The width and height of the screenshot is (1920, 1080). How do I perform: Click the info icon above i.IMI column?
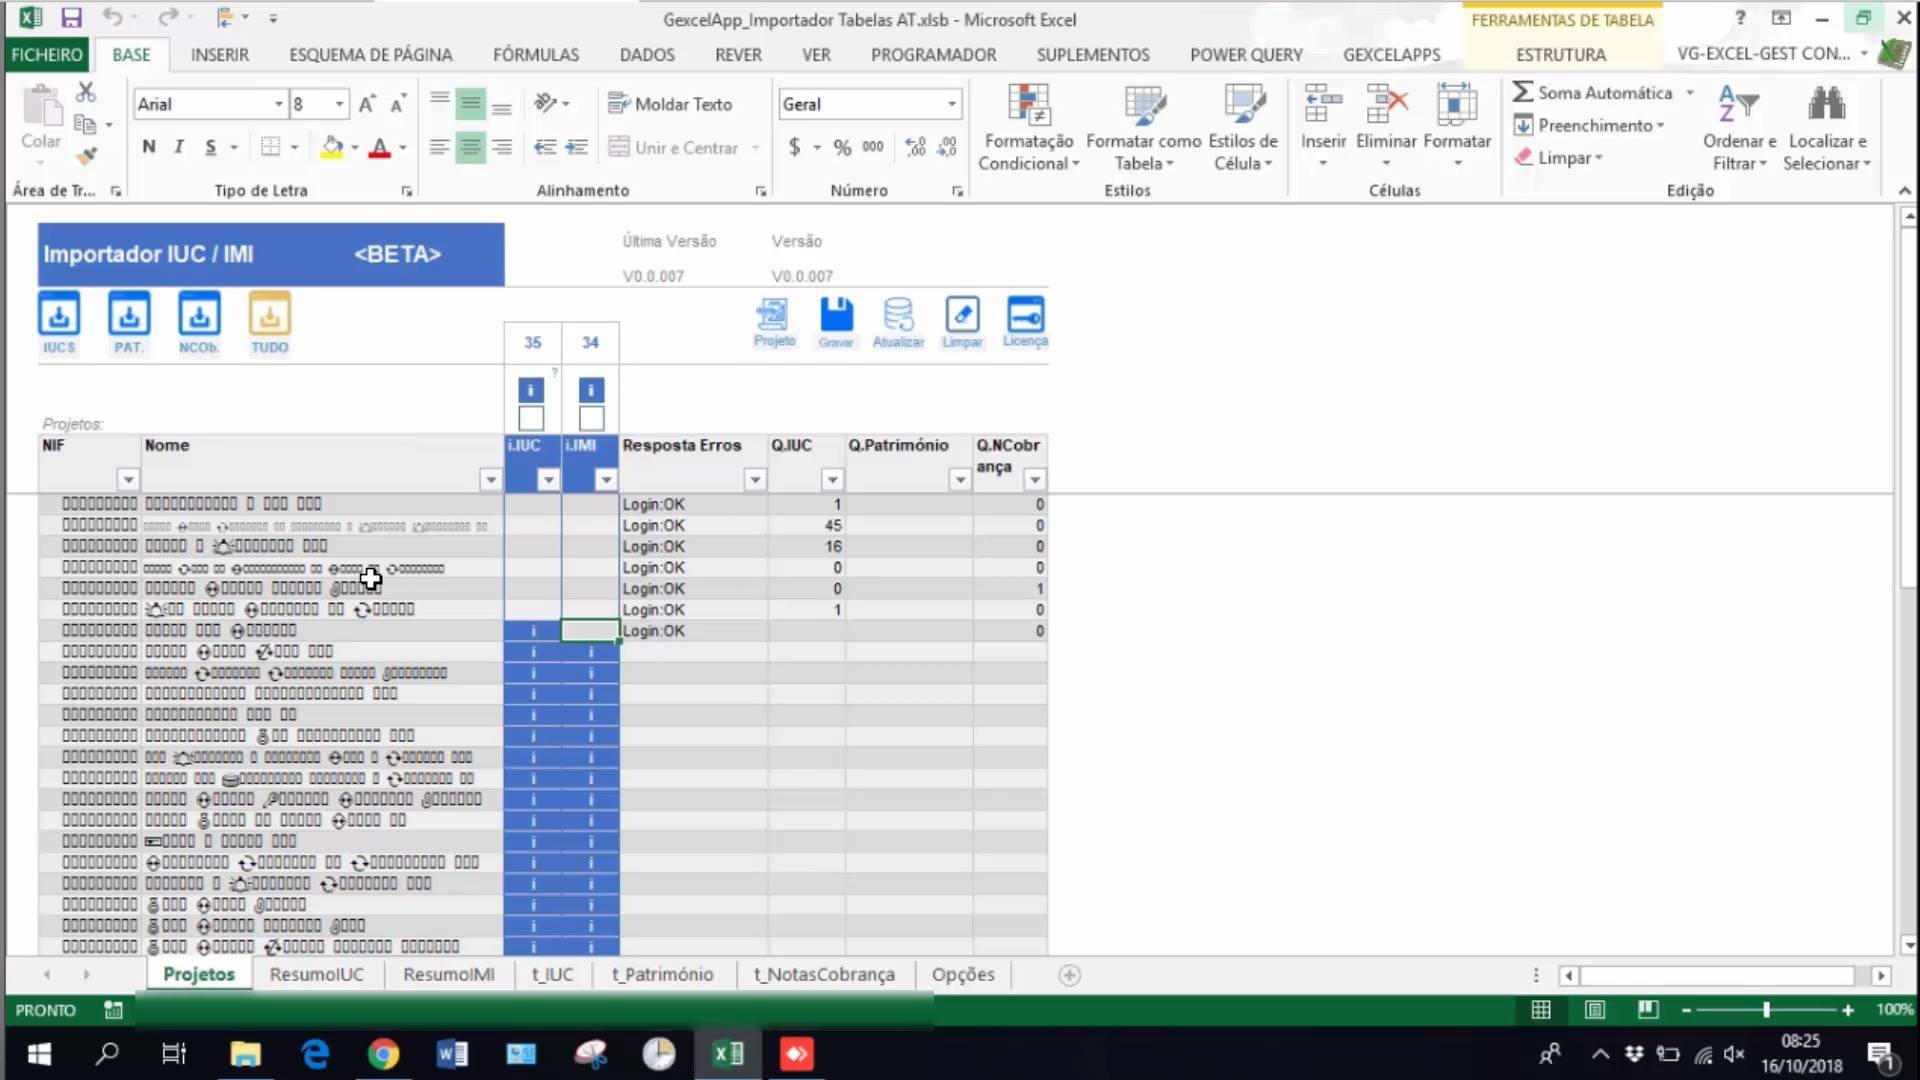tap(591, 390)
